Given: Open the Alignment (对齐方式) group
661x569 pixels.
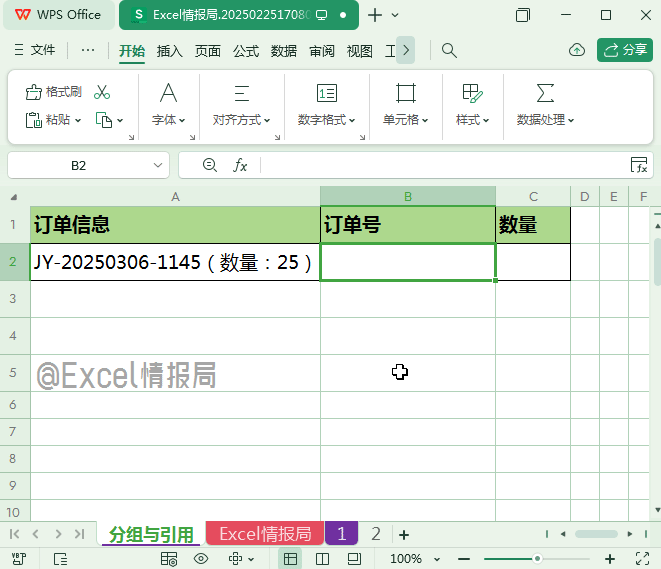Looking at the screenshot, I should click(241, 104).
